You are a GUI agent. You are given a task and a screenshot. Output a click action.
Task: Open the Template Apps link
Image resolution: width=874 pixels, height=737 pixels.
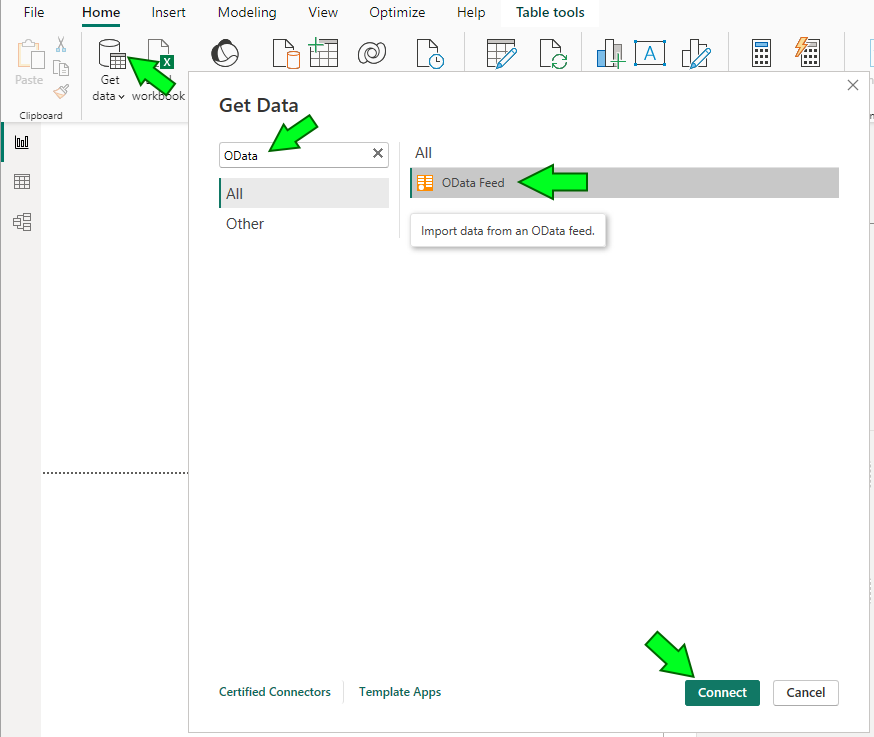tap(400, 692)
